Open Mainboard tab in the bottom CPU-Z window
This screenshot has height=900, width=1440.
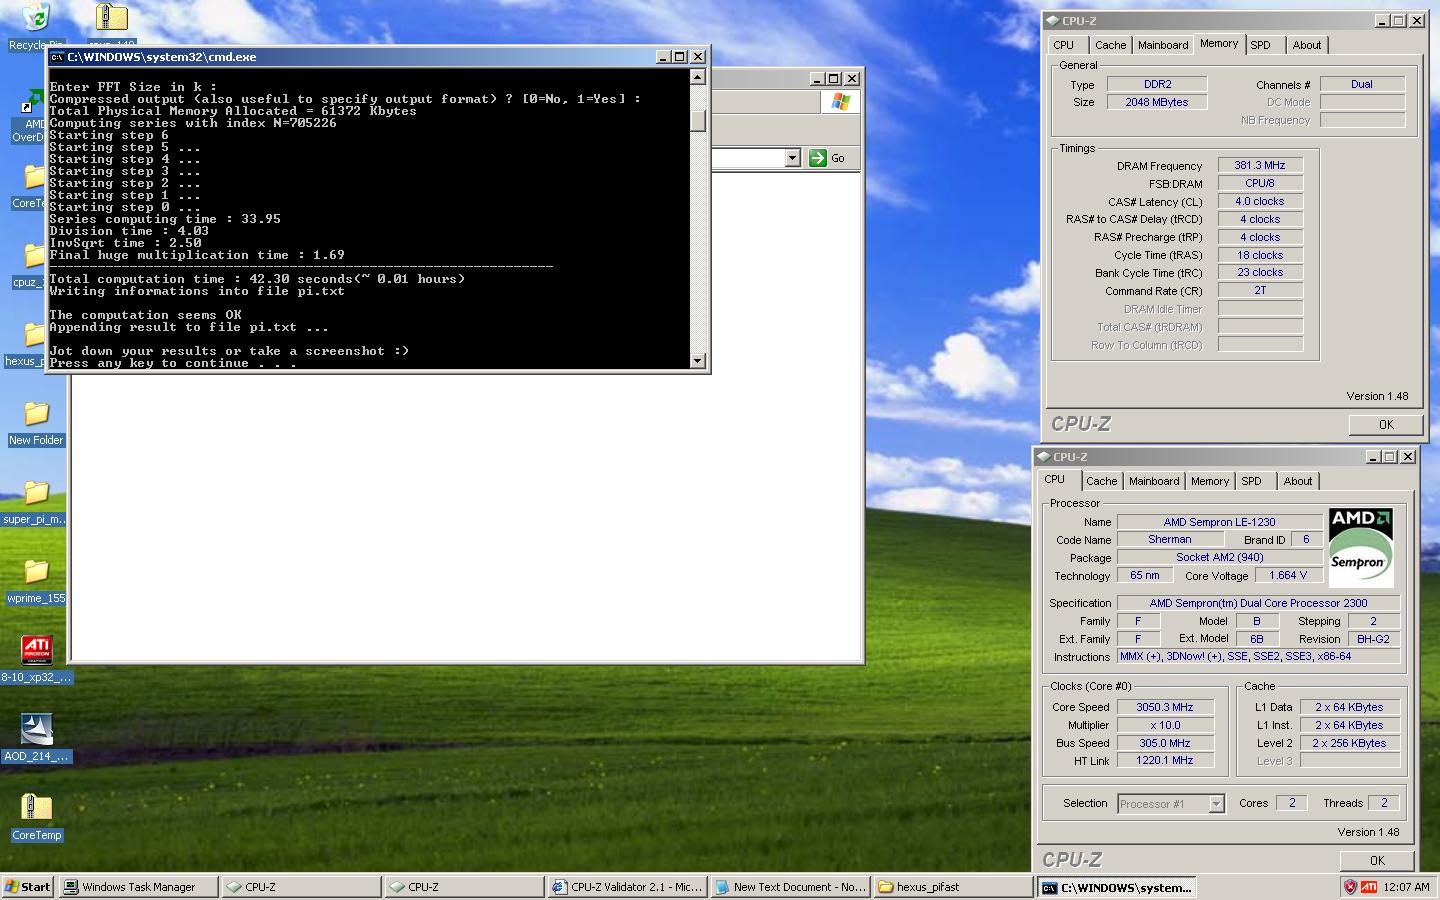pyautogui.click(x=1154, y=481)
